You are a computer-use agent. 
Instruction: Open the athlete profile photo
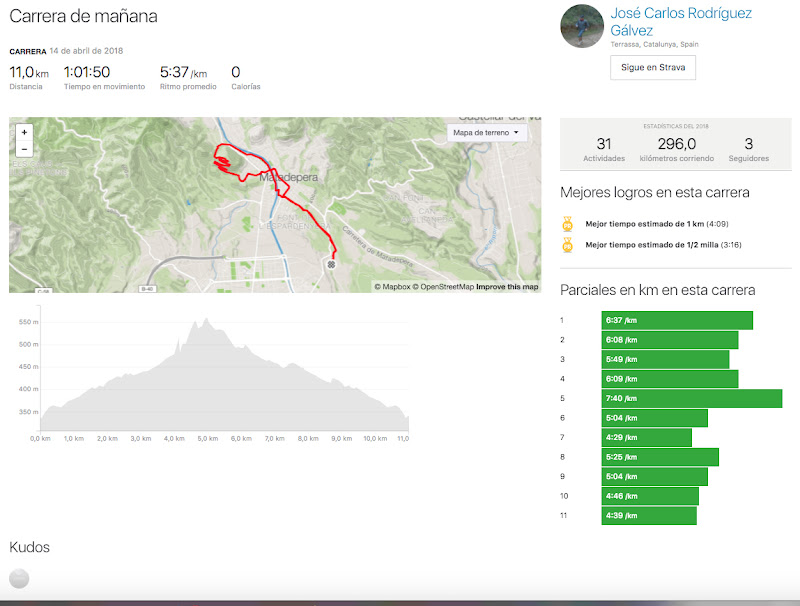pos(581,26)
